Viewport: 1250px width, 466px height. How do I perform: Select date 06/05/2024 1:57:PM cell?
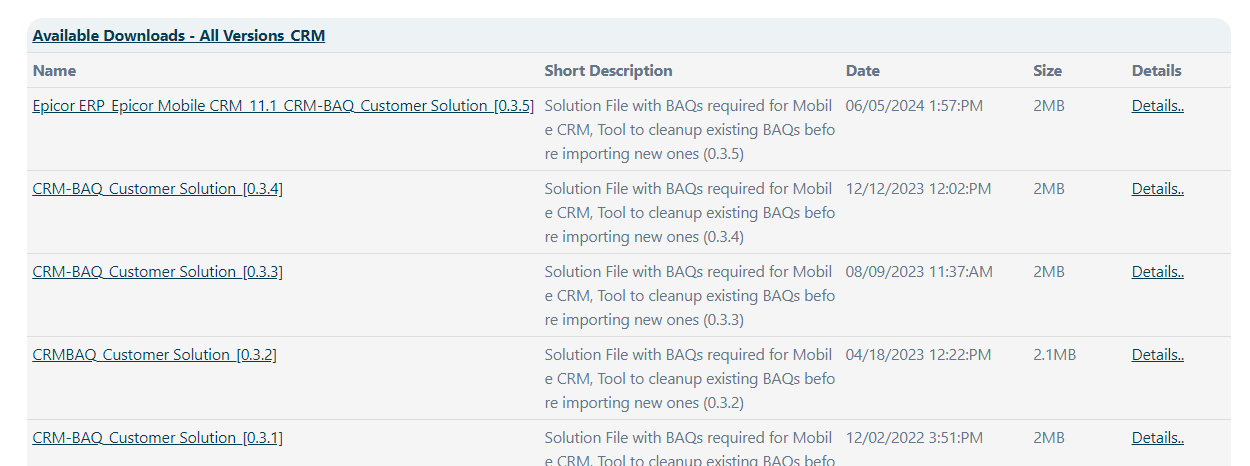915,105
